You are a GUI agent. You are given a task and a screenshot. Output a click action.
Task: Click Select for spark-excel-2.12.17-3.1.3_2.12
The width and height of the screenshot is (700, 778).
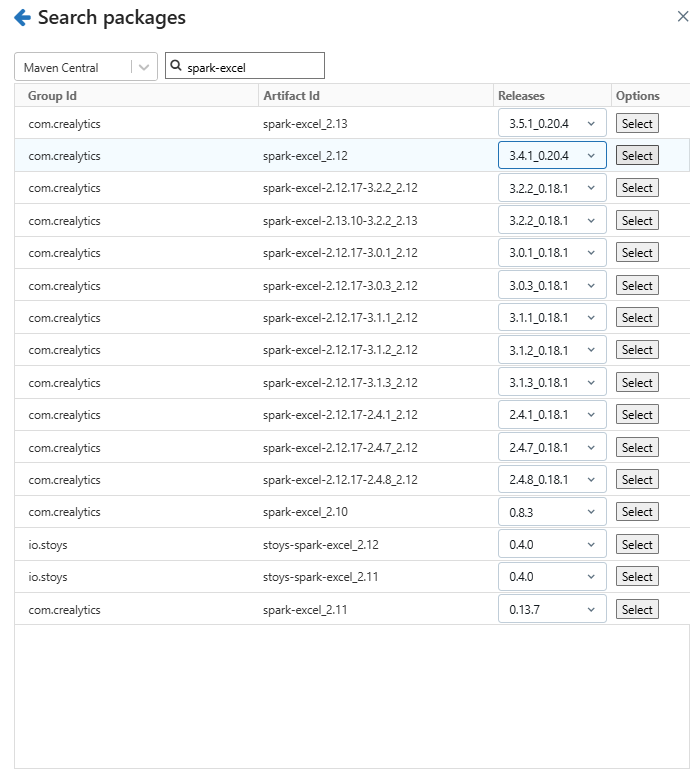[637, 383]
